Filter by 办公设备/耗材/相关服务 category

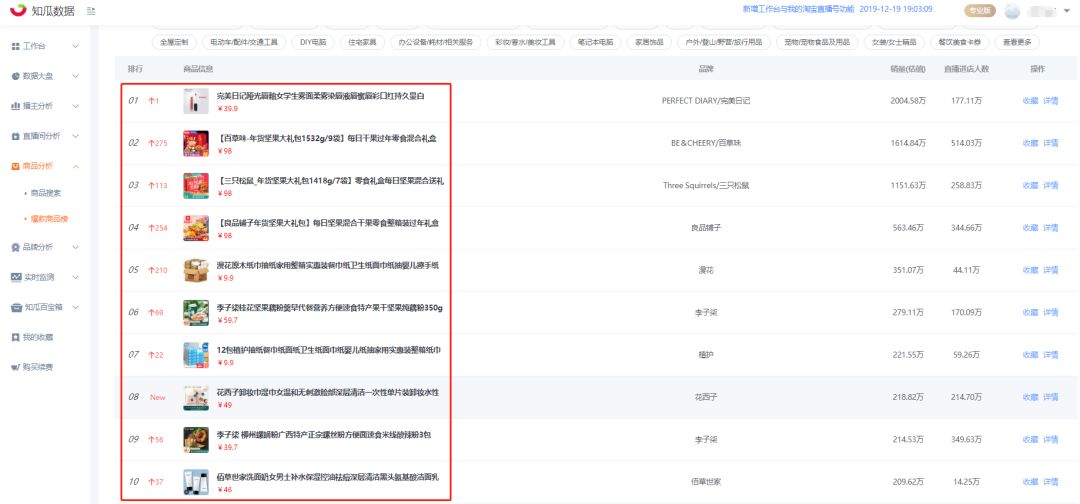point(436,42)
